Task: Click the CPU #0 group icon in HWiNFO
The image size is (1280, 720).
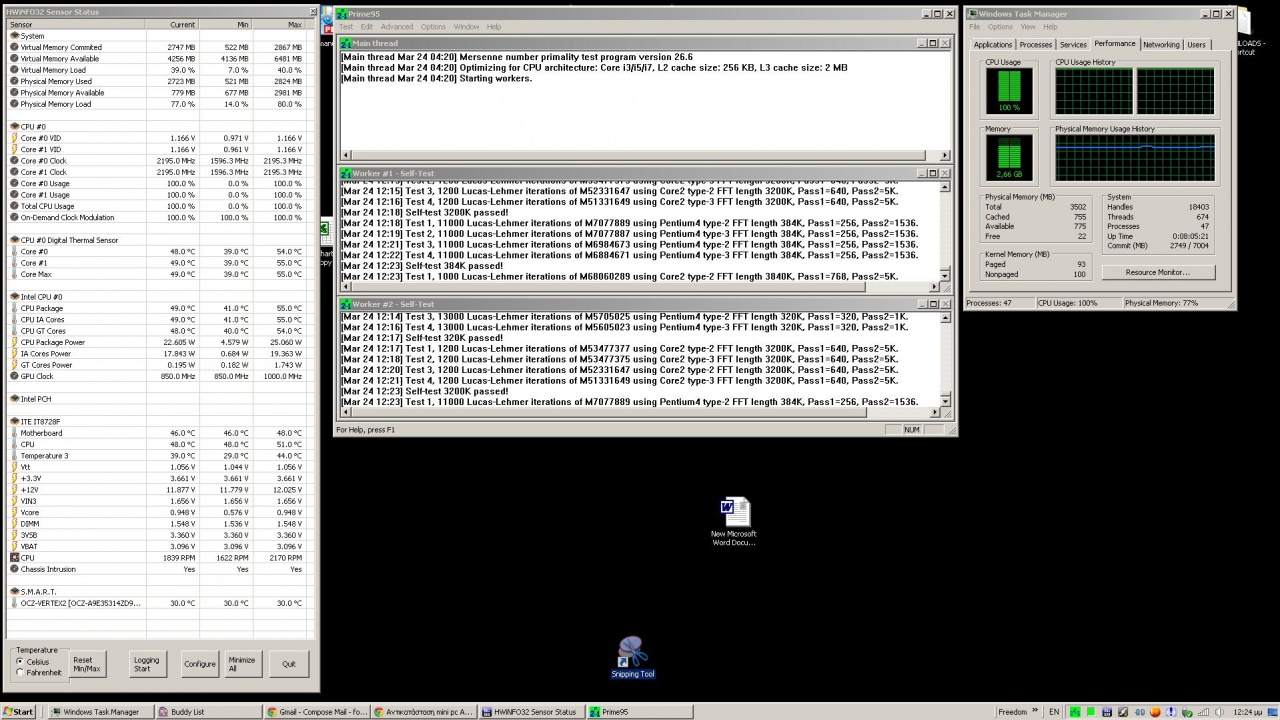Action: 14,127
